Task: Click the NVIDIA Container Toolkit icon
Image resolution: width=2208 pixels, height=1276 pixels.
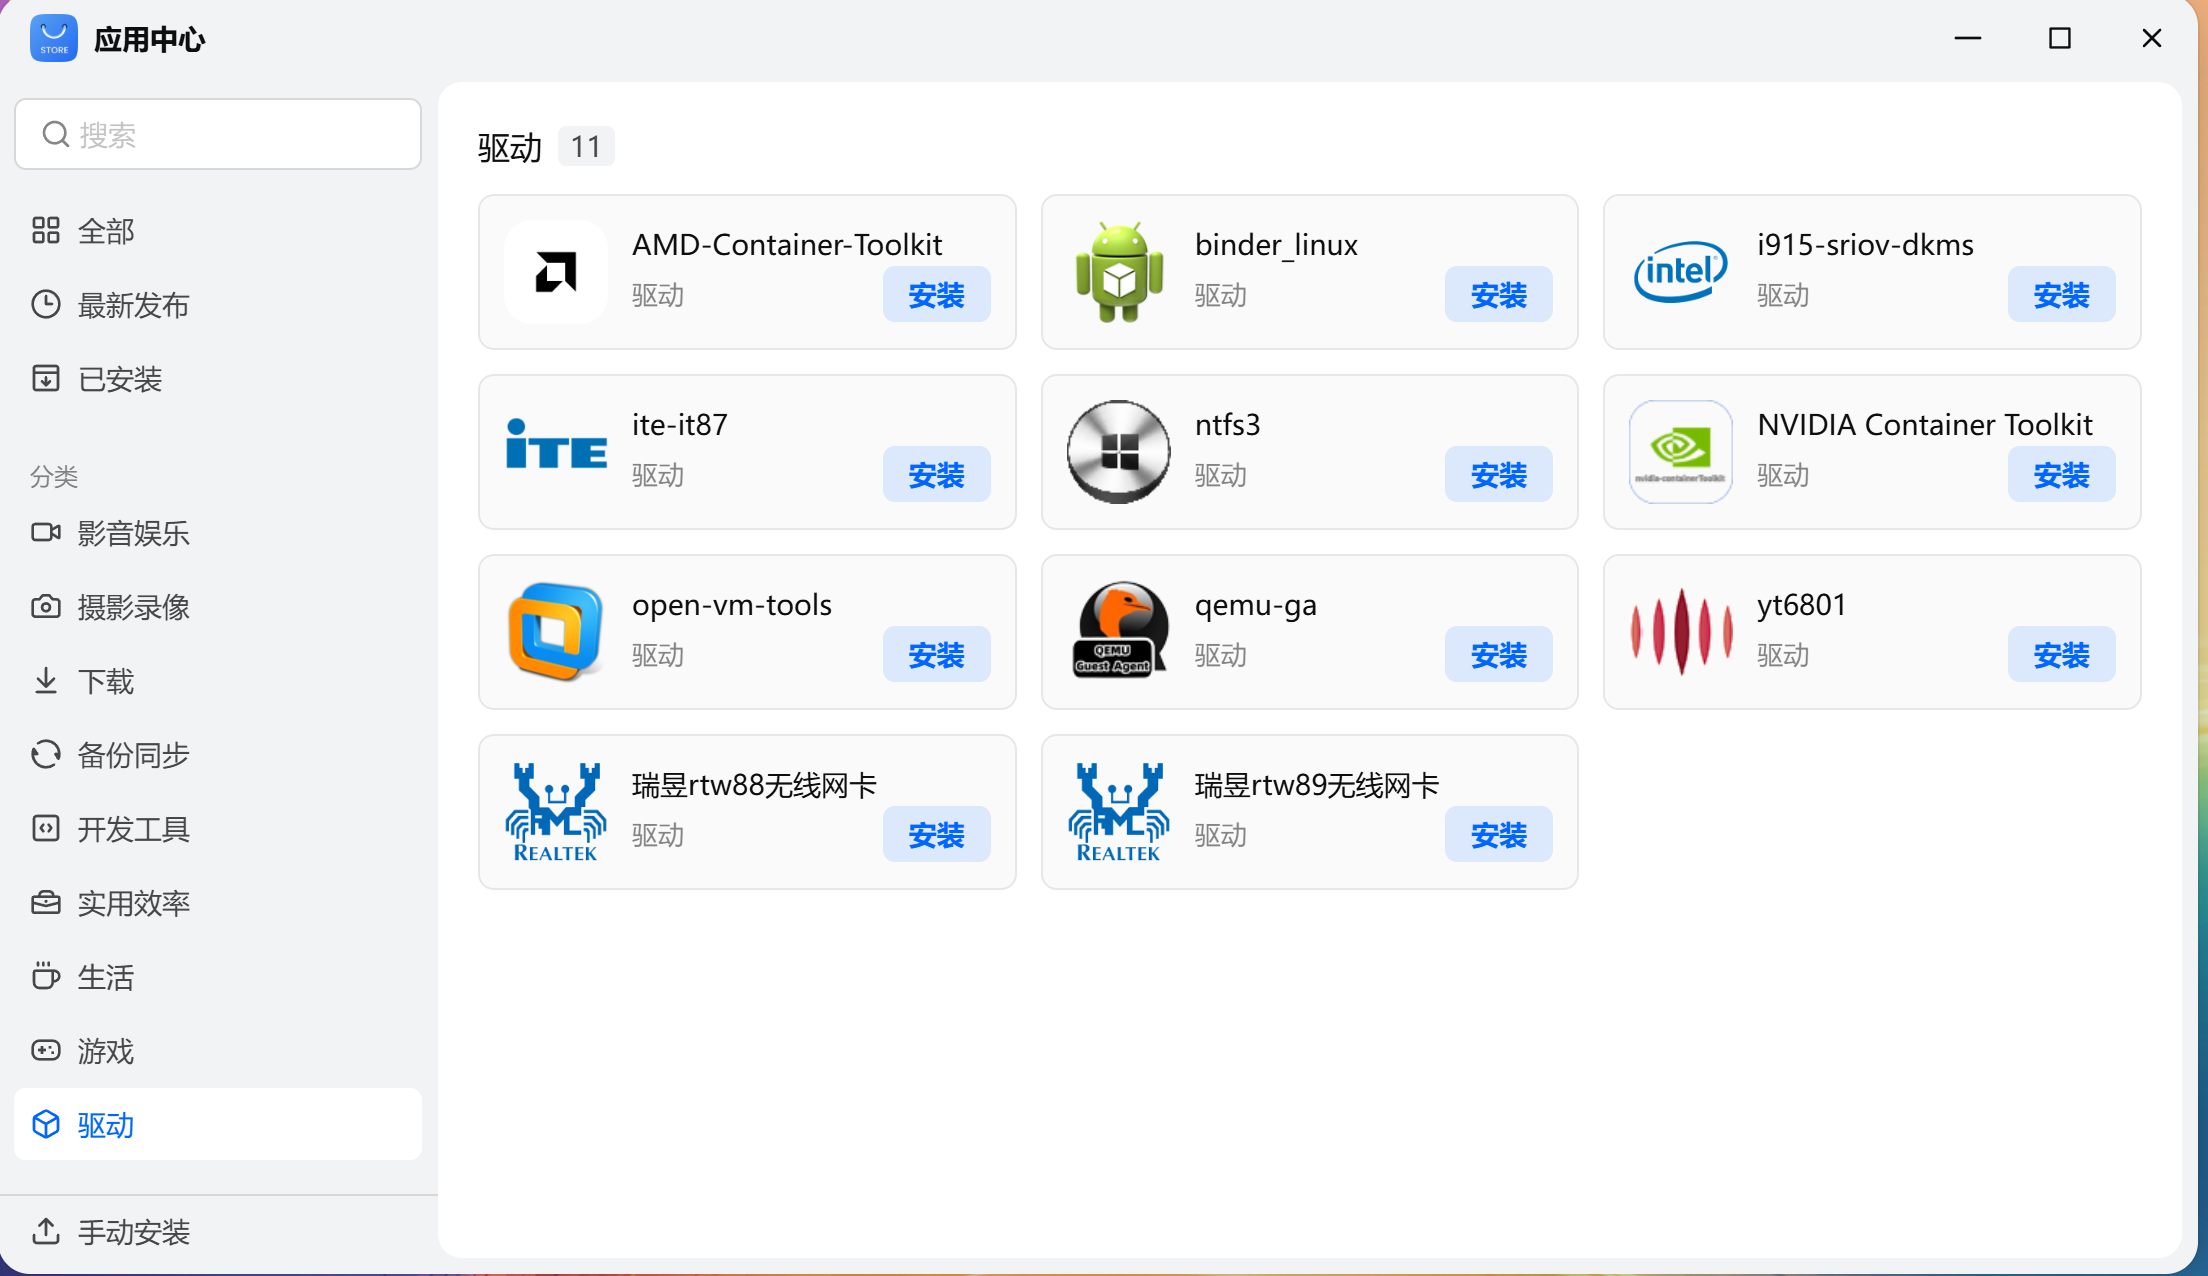Action: pos(1681,452)
